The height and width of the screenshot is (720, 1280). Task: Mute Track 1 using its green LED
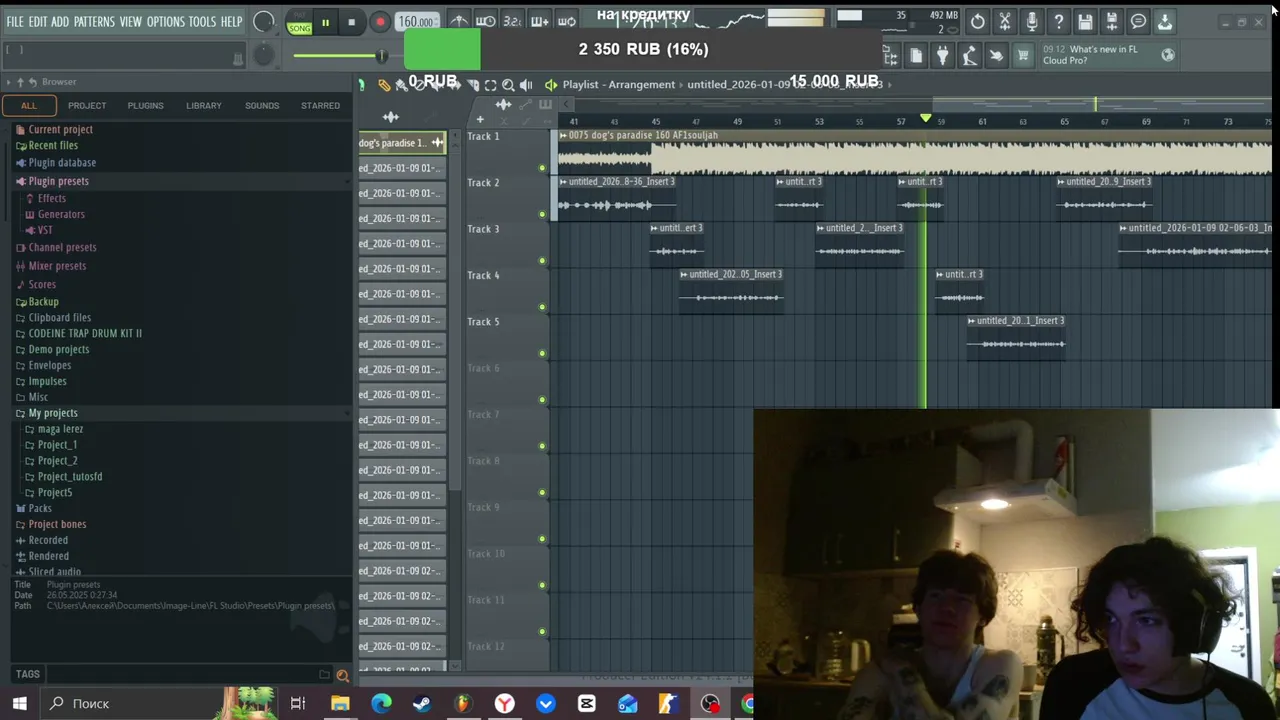coord(542,168)
